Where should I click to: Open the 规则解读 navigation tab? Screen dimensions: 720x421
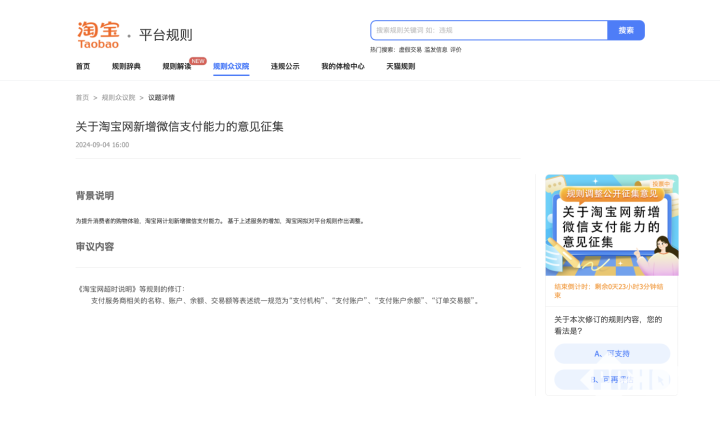[x=177, y=66]
